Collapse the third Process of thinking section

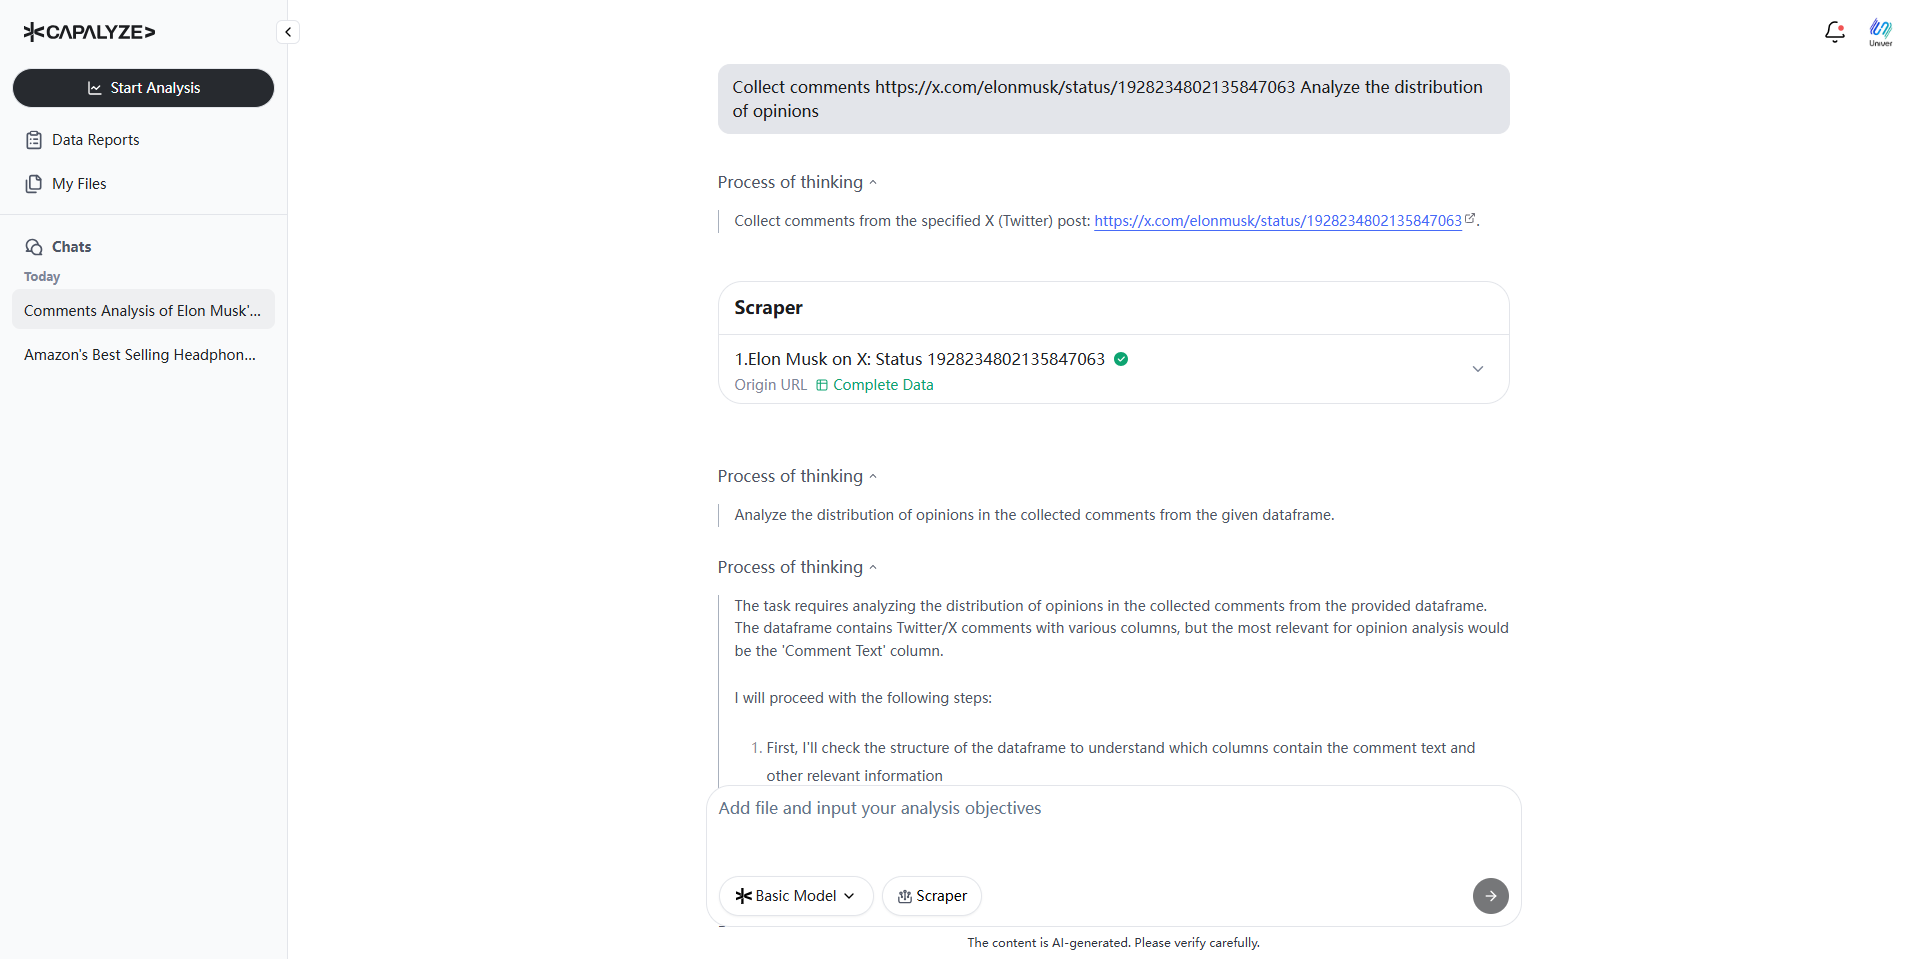[797, 567]
